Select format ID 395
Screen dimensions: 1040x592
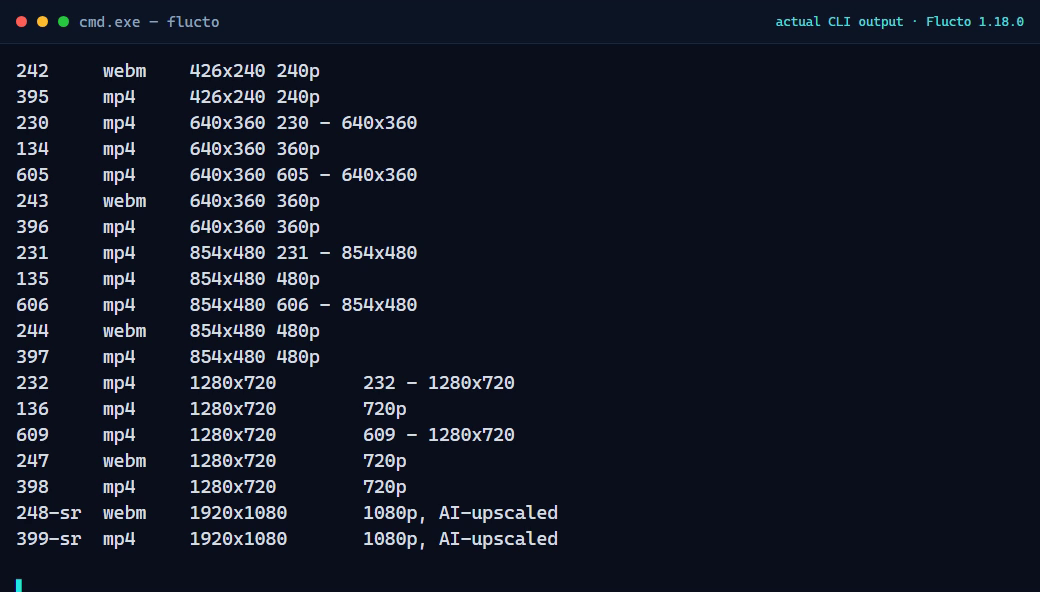coord(32,97)
